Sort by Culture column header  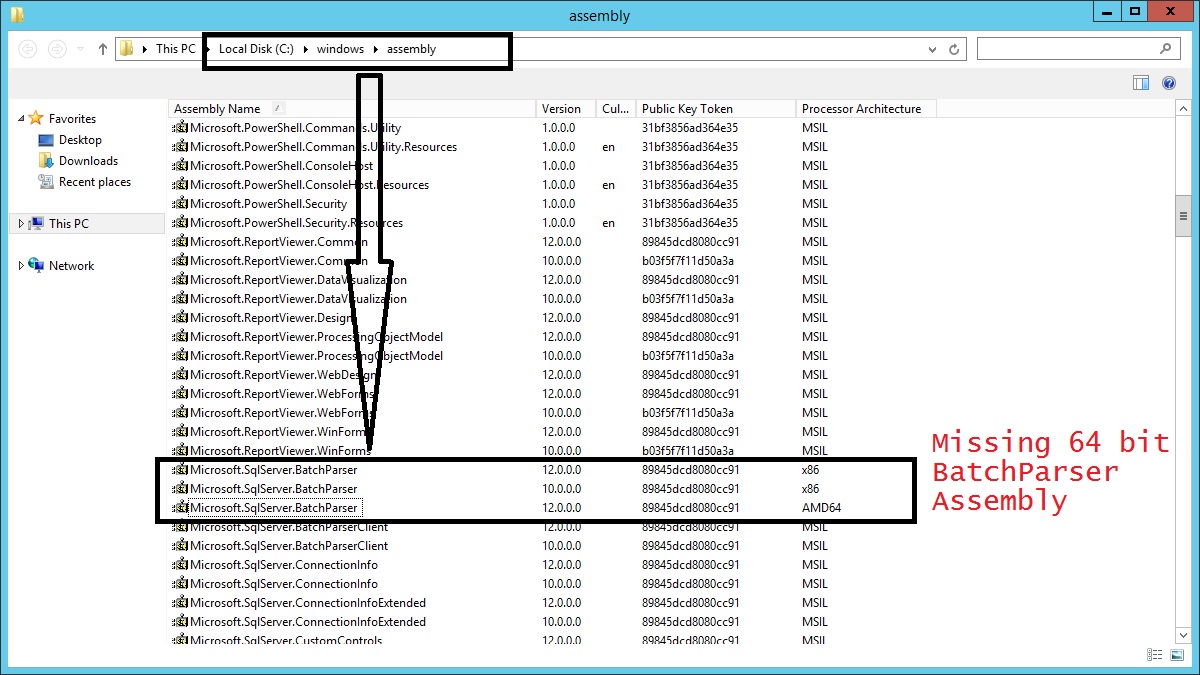tap(616, 109)
